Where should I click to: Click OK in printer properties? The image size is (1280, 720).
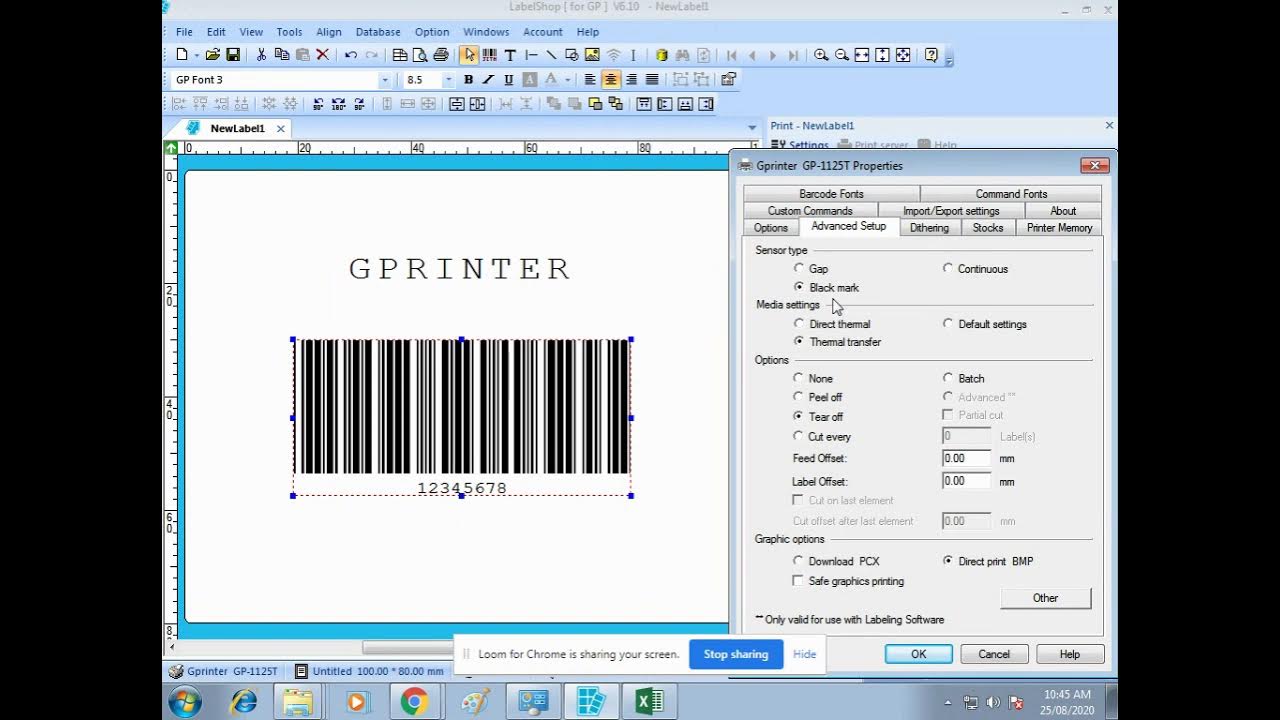[x=918, y=654]
